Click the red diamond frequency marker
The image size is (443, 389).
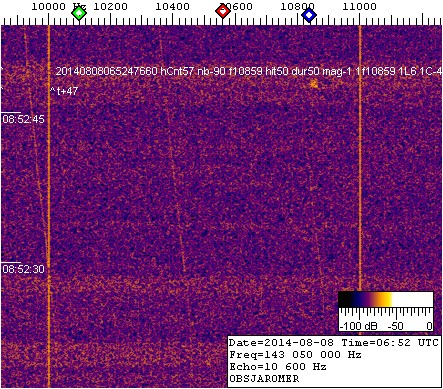[223, 11]
